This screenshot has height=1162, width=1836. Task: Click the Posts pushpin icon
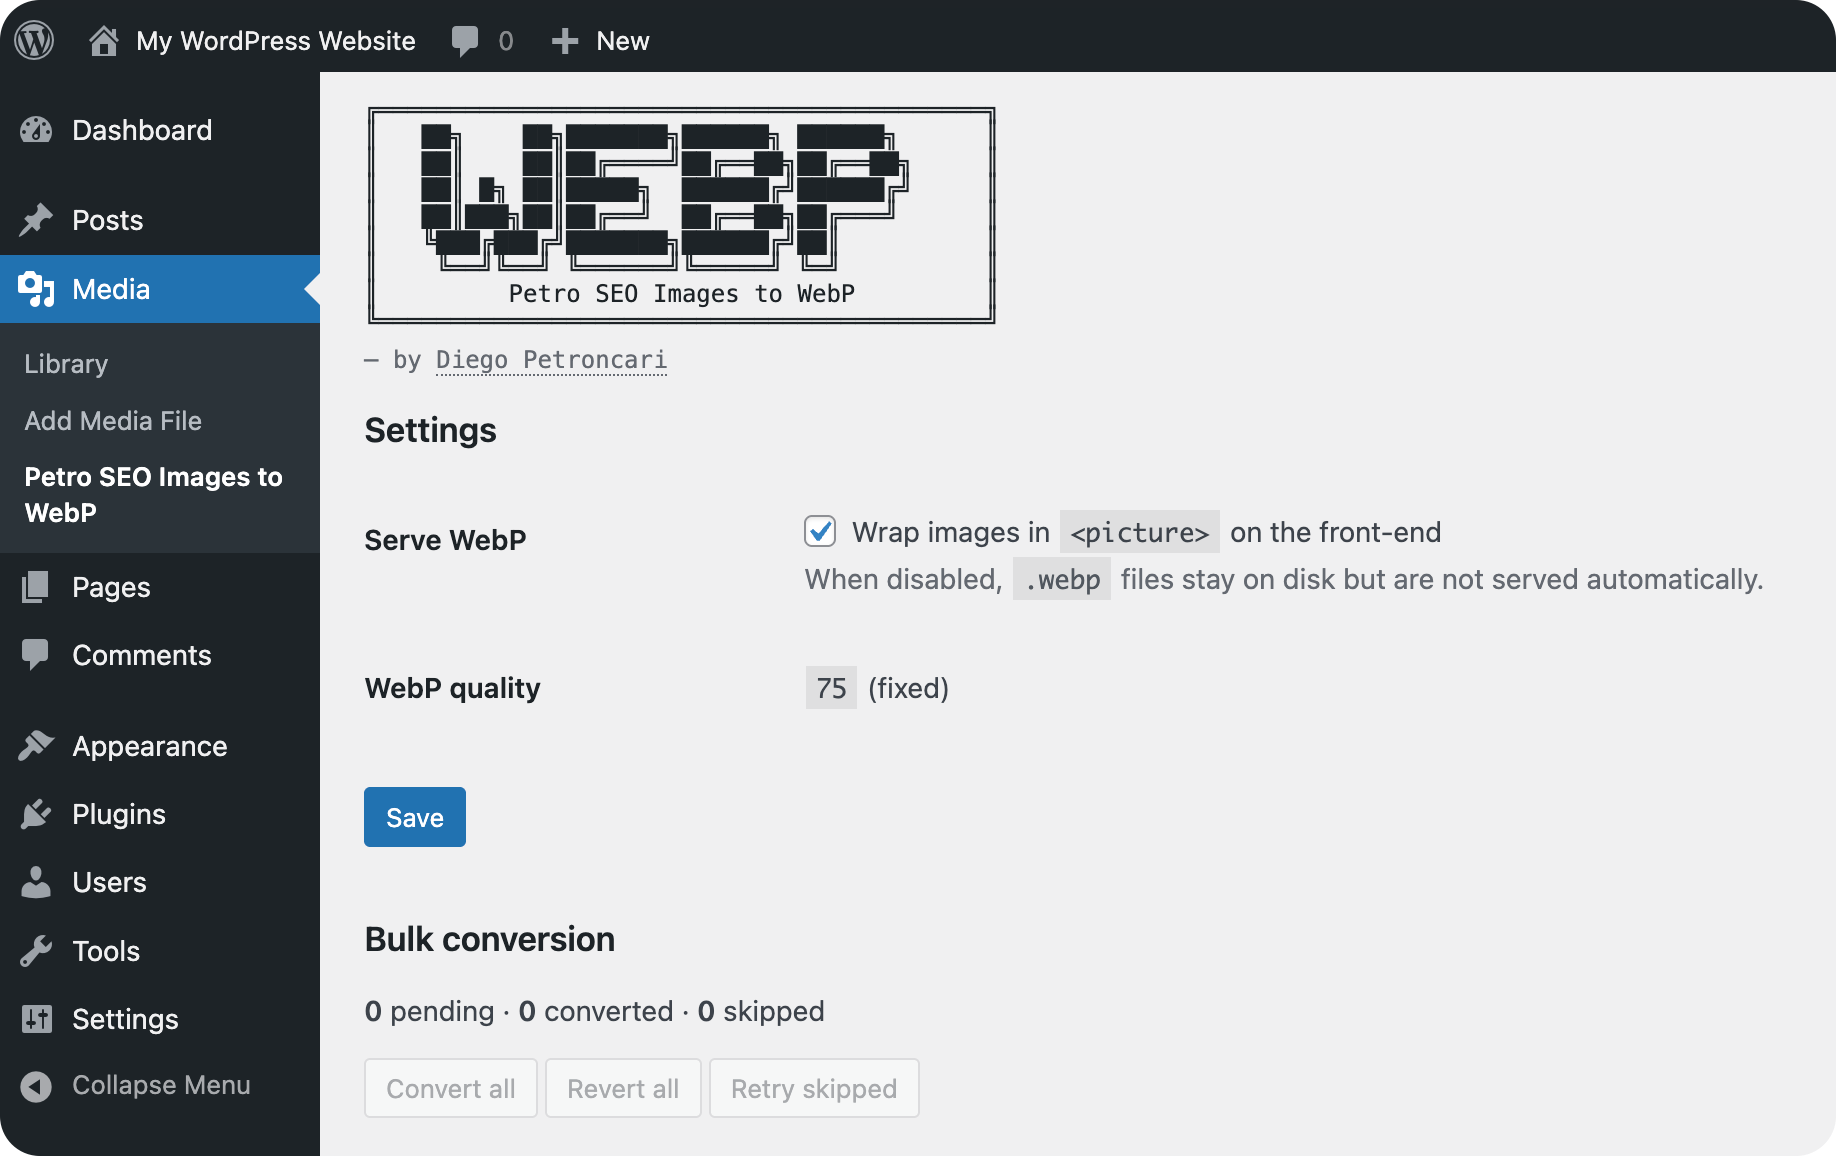(x=36, y=220)
